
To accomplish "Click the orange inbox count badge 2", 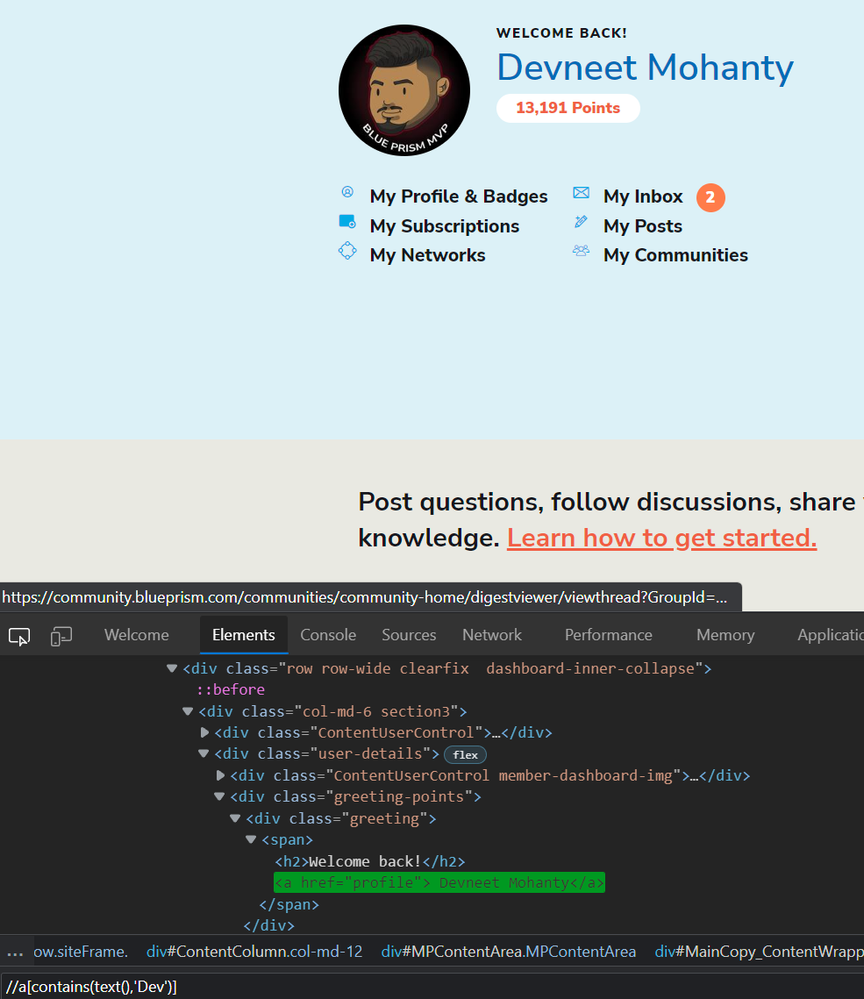I will [710, 198].
